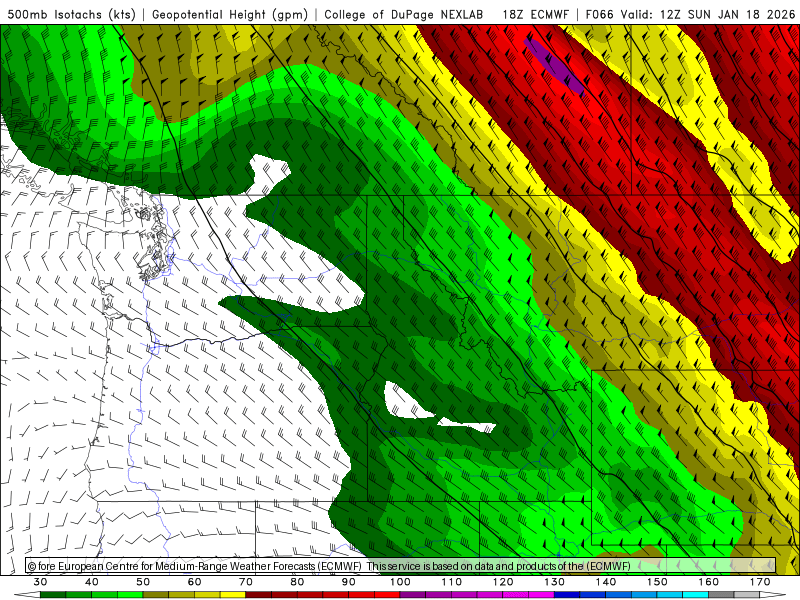
Task: Click the '140' value on the color scale
Action: click(606, 582)
